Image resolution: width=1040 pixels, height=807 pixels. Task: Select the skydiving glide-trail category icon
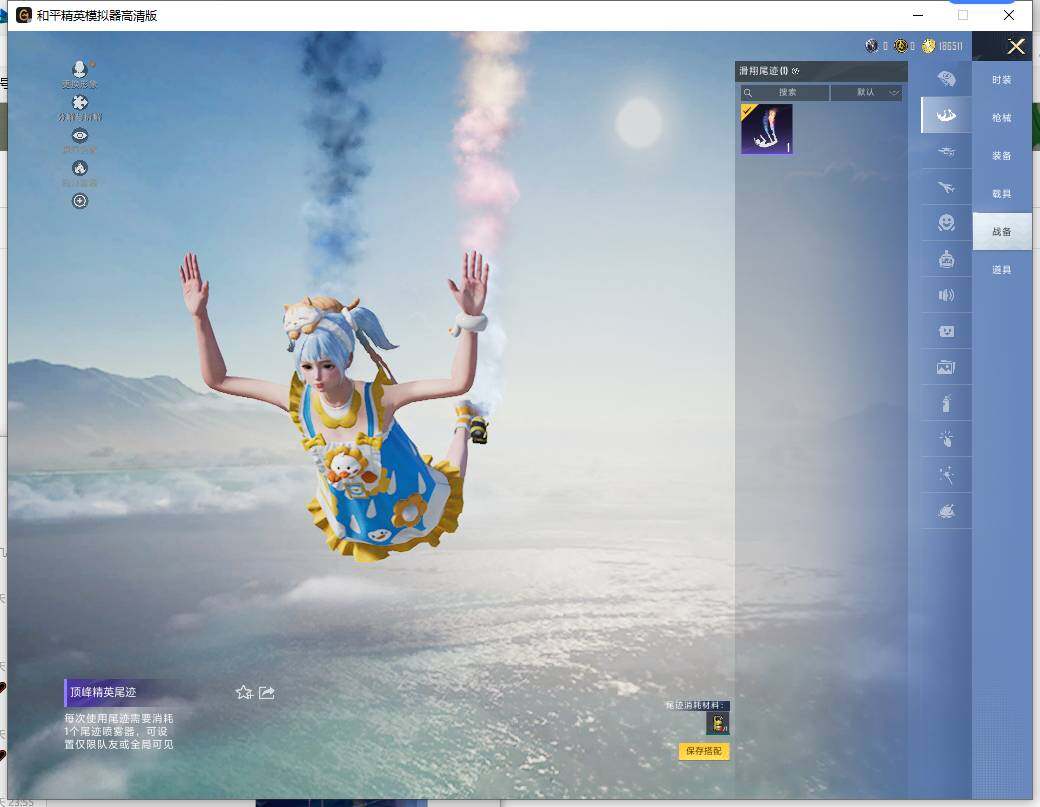tap(946, 115)
